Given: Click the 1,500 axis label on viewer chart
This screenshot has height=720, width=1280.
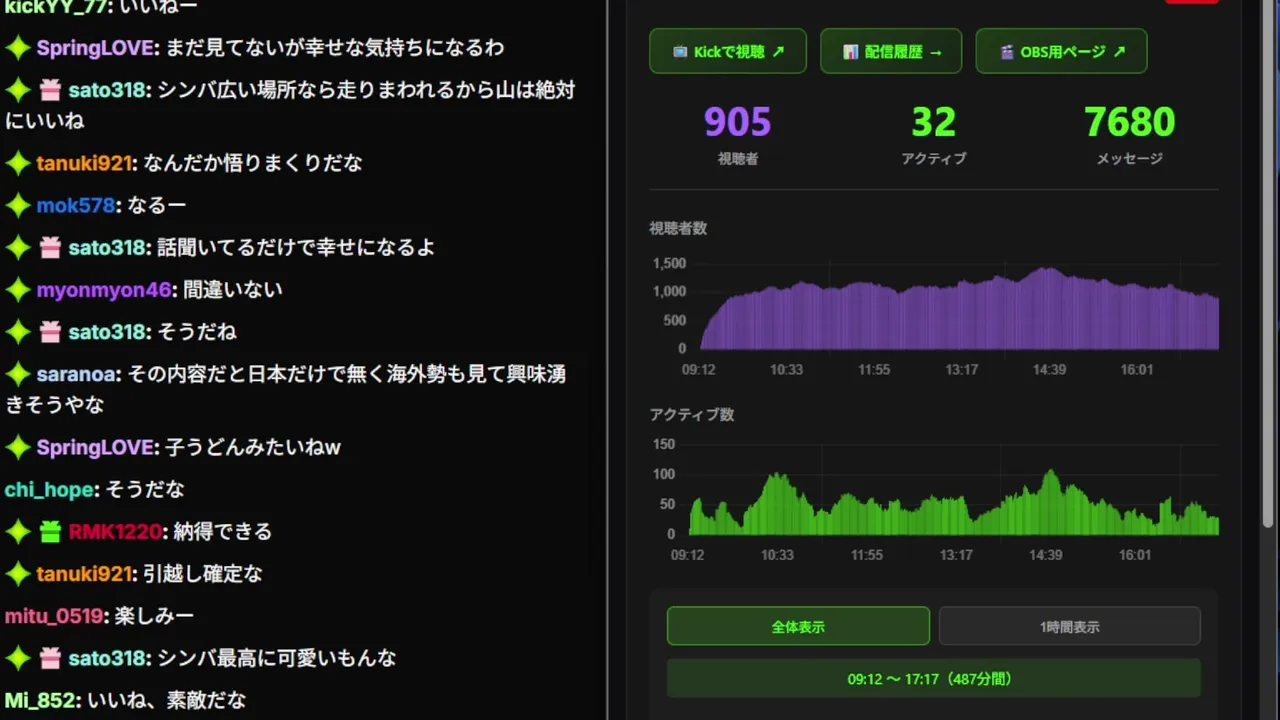Looking at the screenshot, I should coord(669,263).
